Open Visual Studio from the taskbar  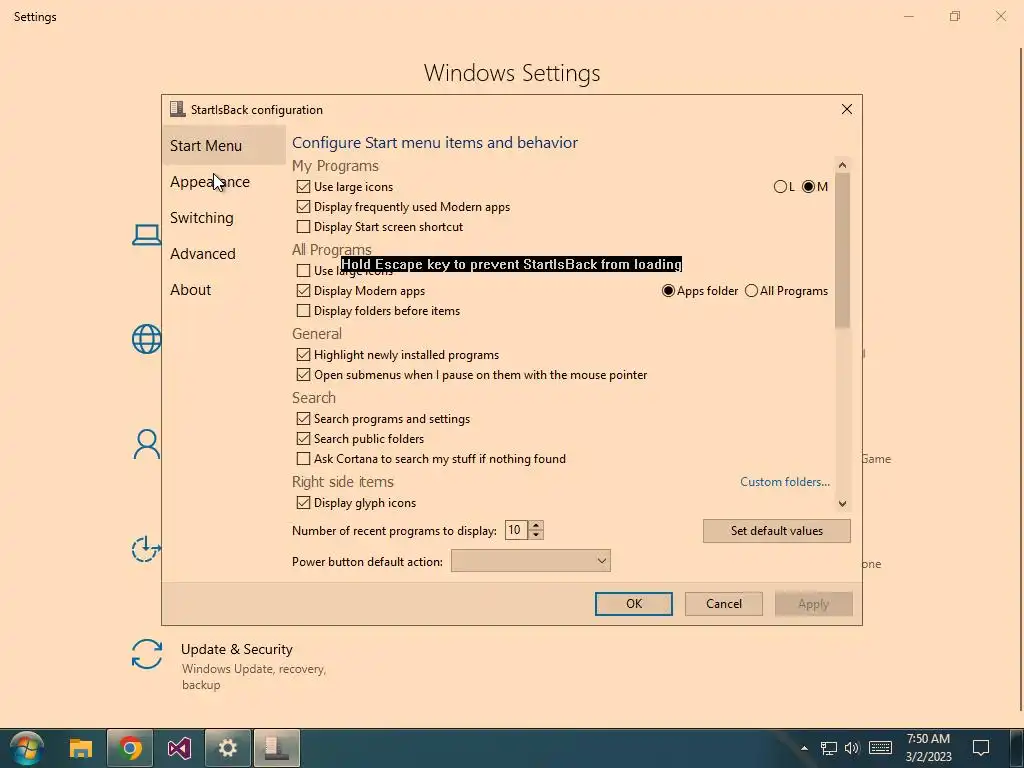[x=179, y=748]
